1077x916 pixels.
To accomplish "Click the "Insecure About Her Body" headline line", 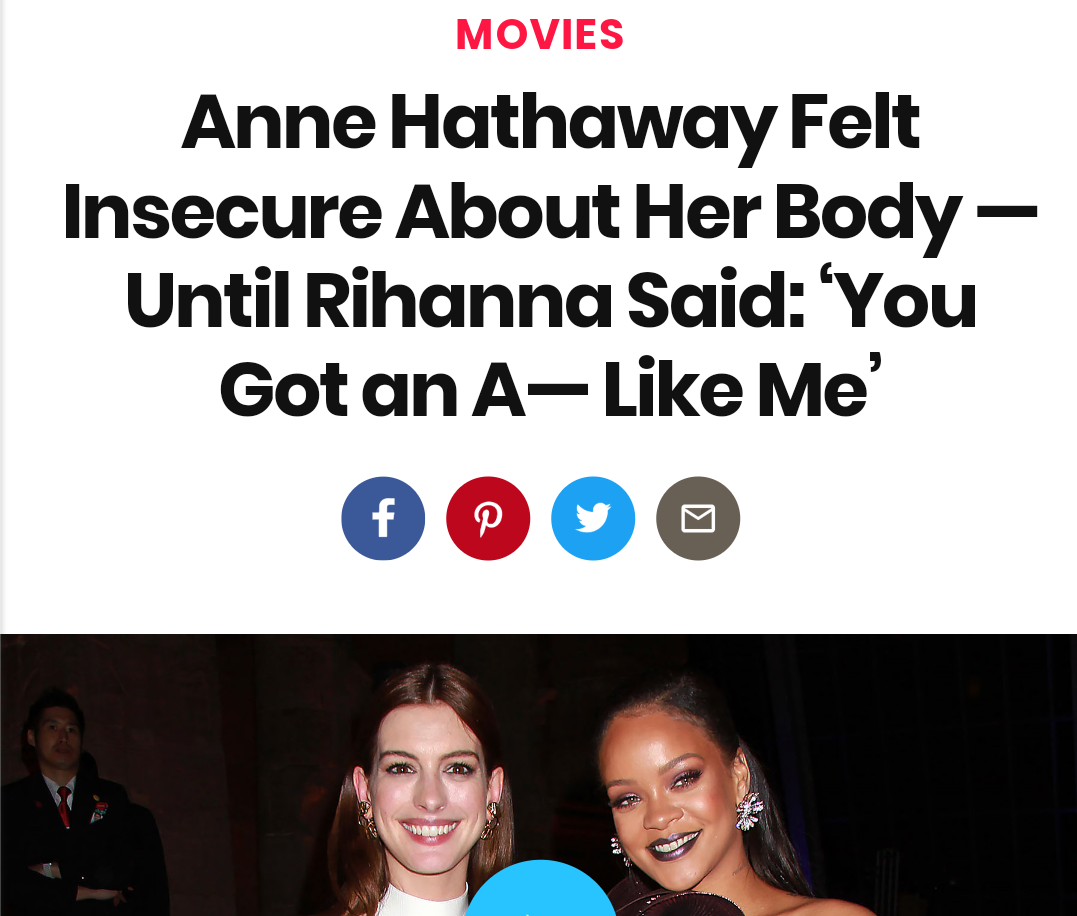I will coord(549,214).
